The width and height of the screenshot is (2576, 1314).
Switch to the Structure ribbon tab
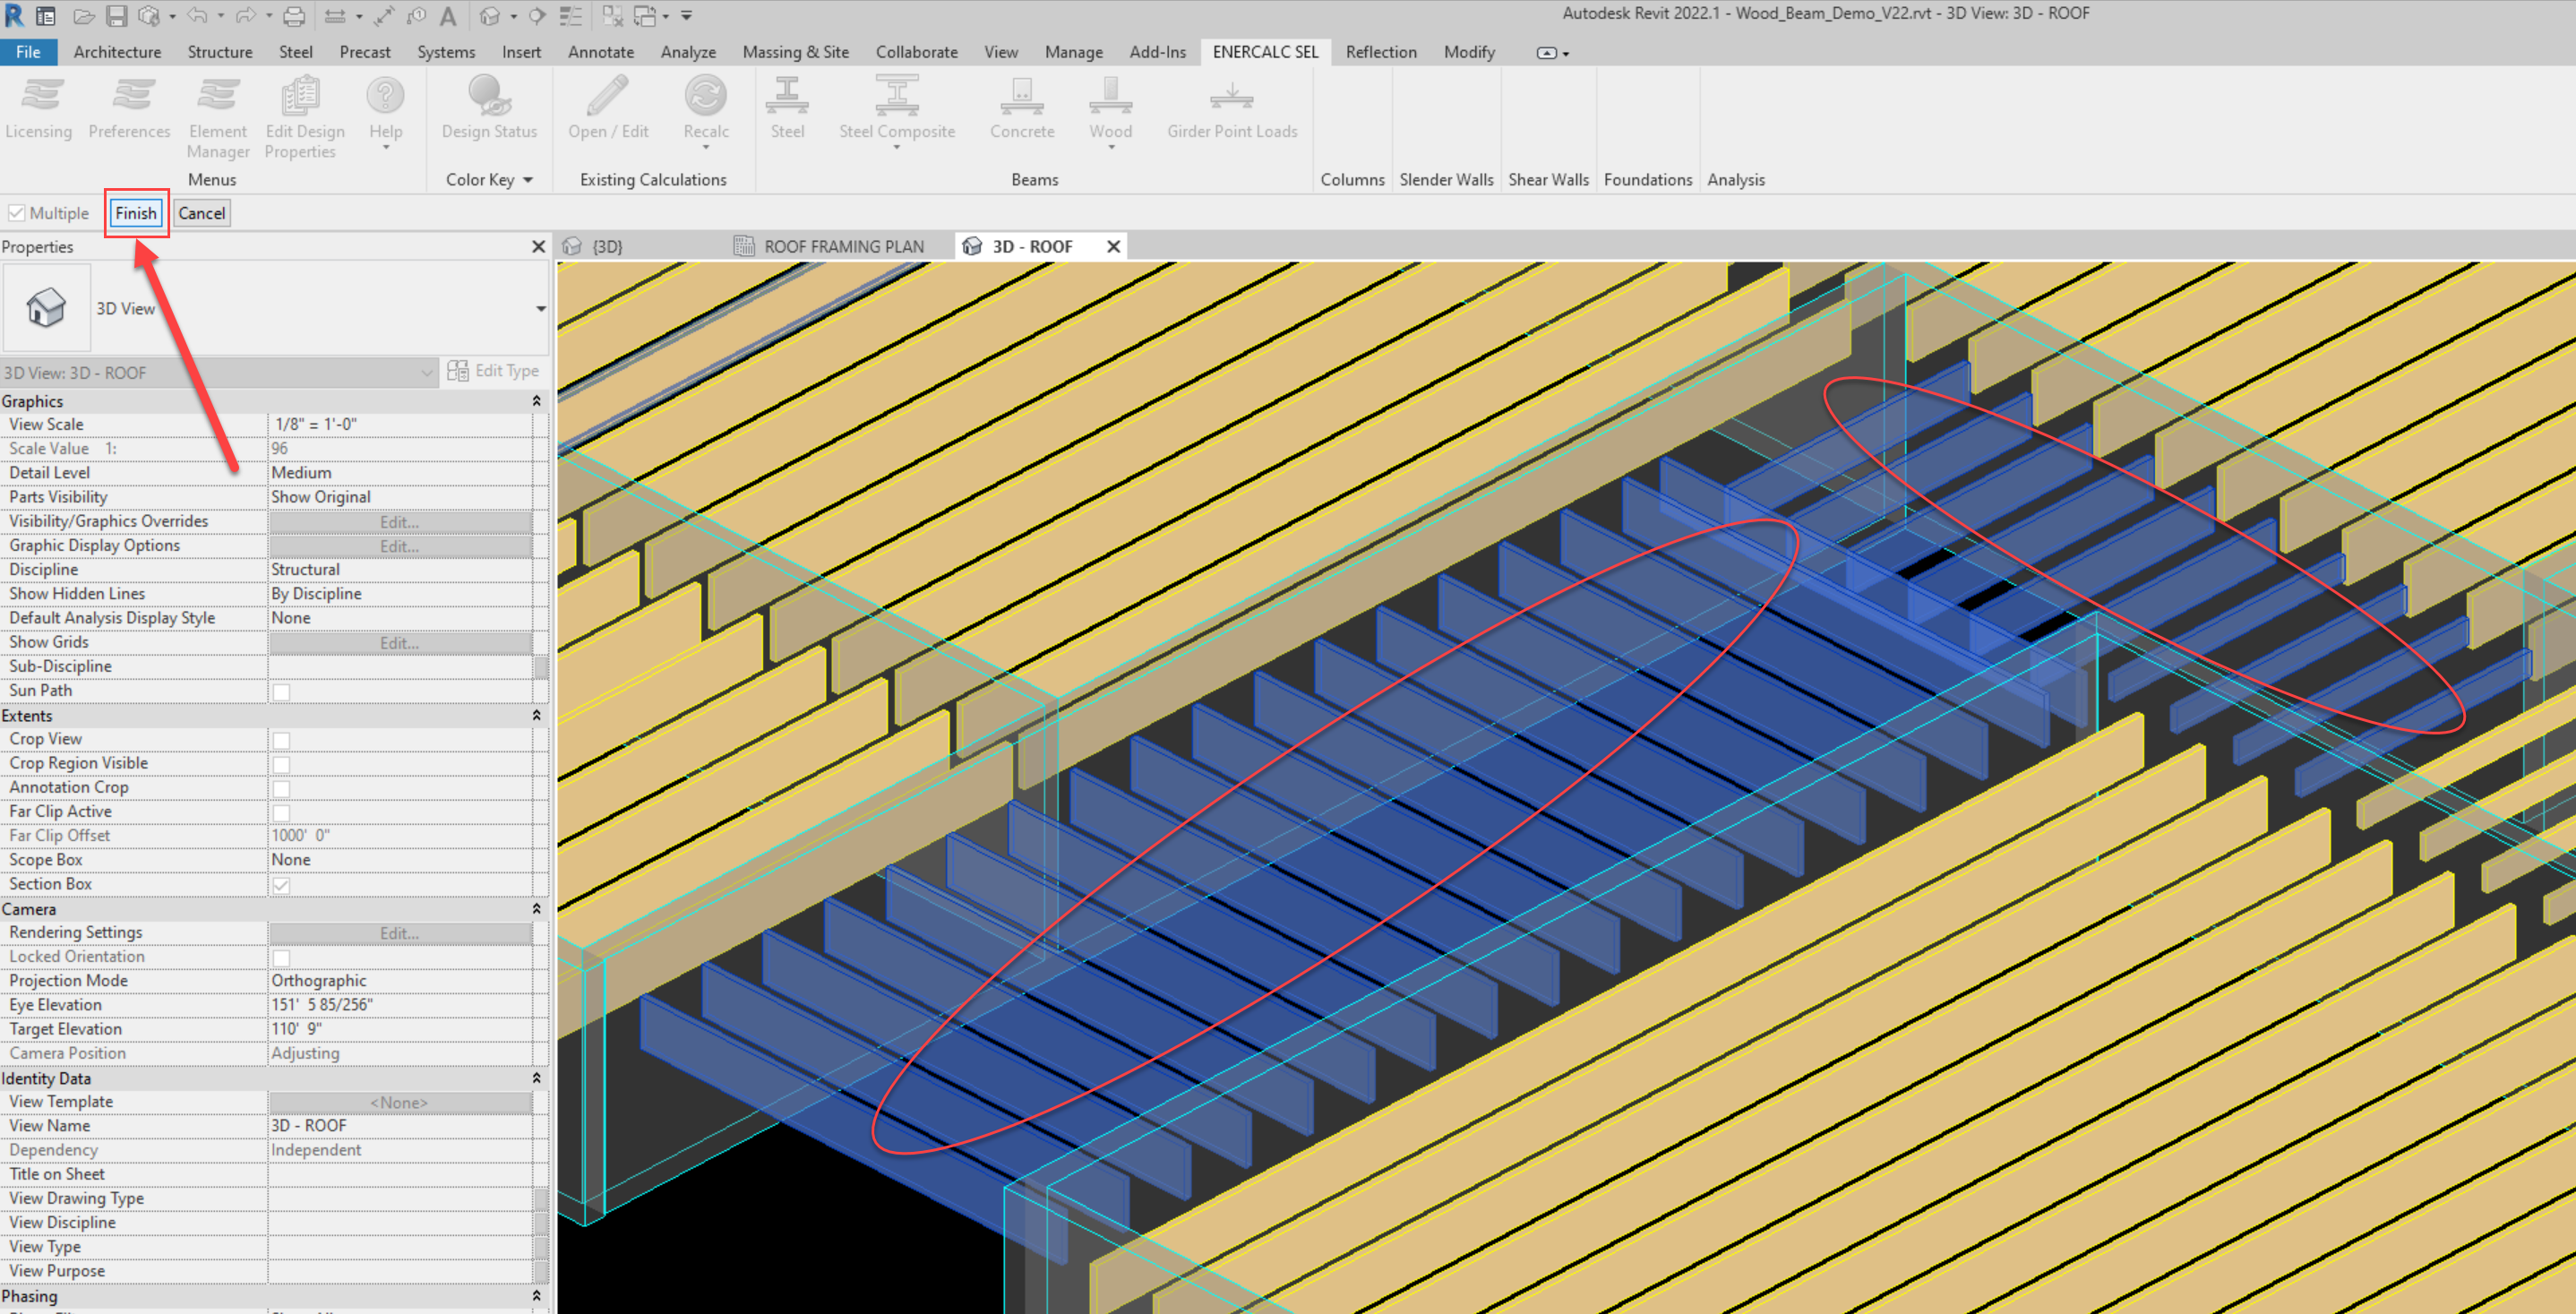coord(220,52)
